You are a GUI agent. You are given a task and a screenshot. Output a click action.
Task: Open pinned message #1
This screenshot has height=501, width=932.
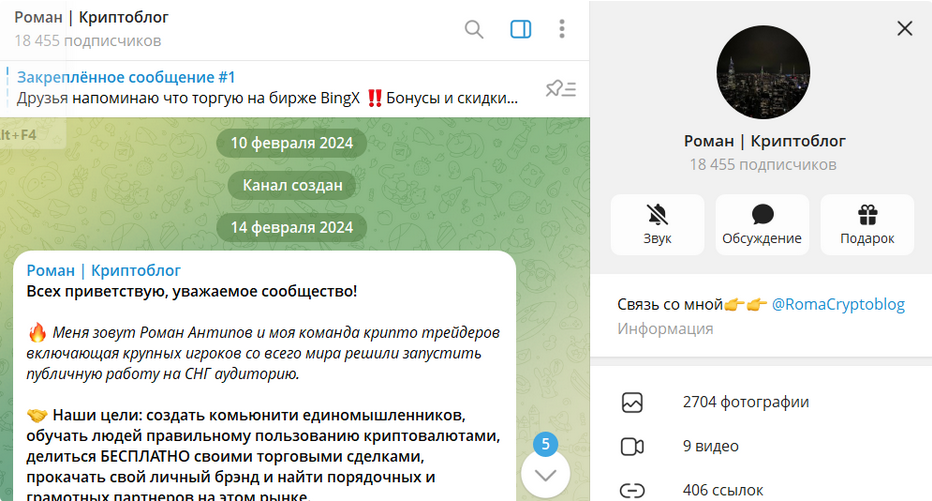pyautogui.click(x=268, y=88)
